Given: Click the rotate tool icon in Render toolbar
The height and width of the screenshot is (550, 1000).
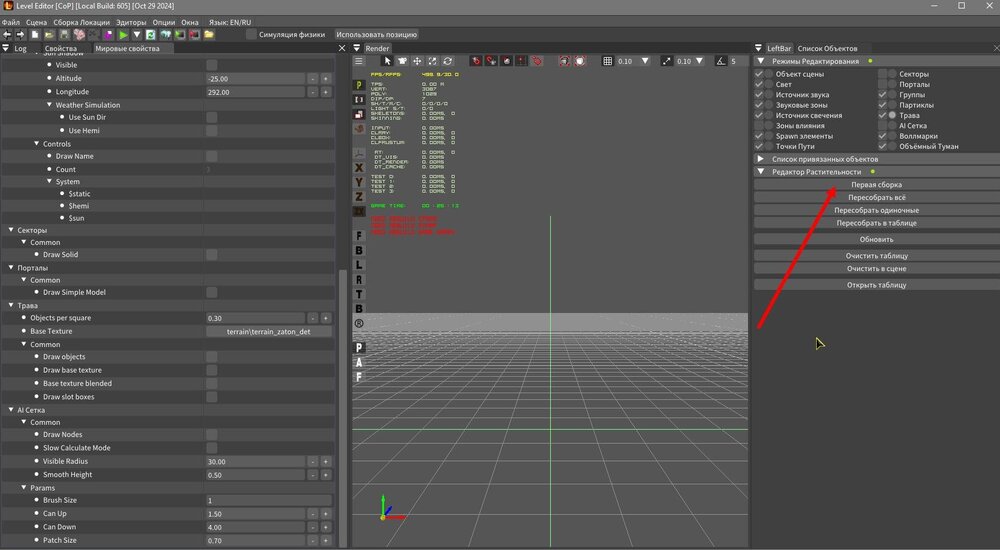Looking at the screenshot, I should pos(448,61).
